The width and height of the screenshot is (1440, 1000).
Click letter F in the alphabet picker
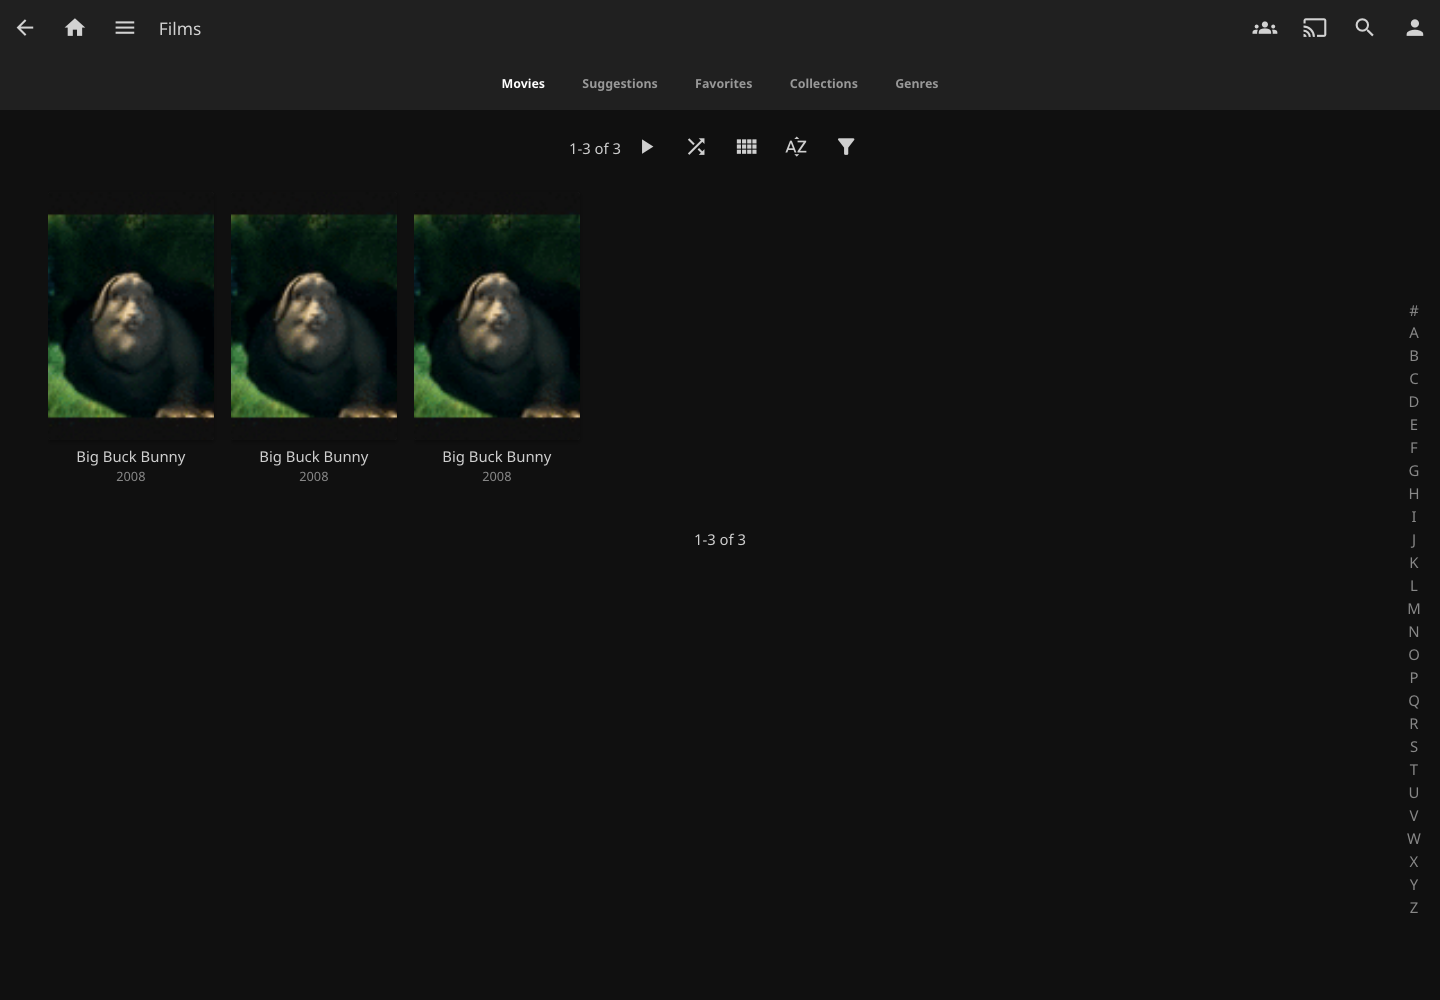click(x=1414, y=447)
